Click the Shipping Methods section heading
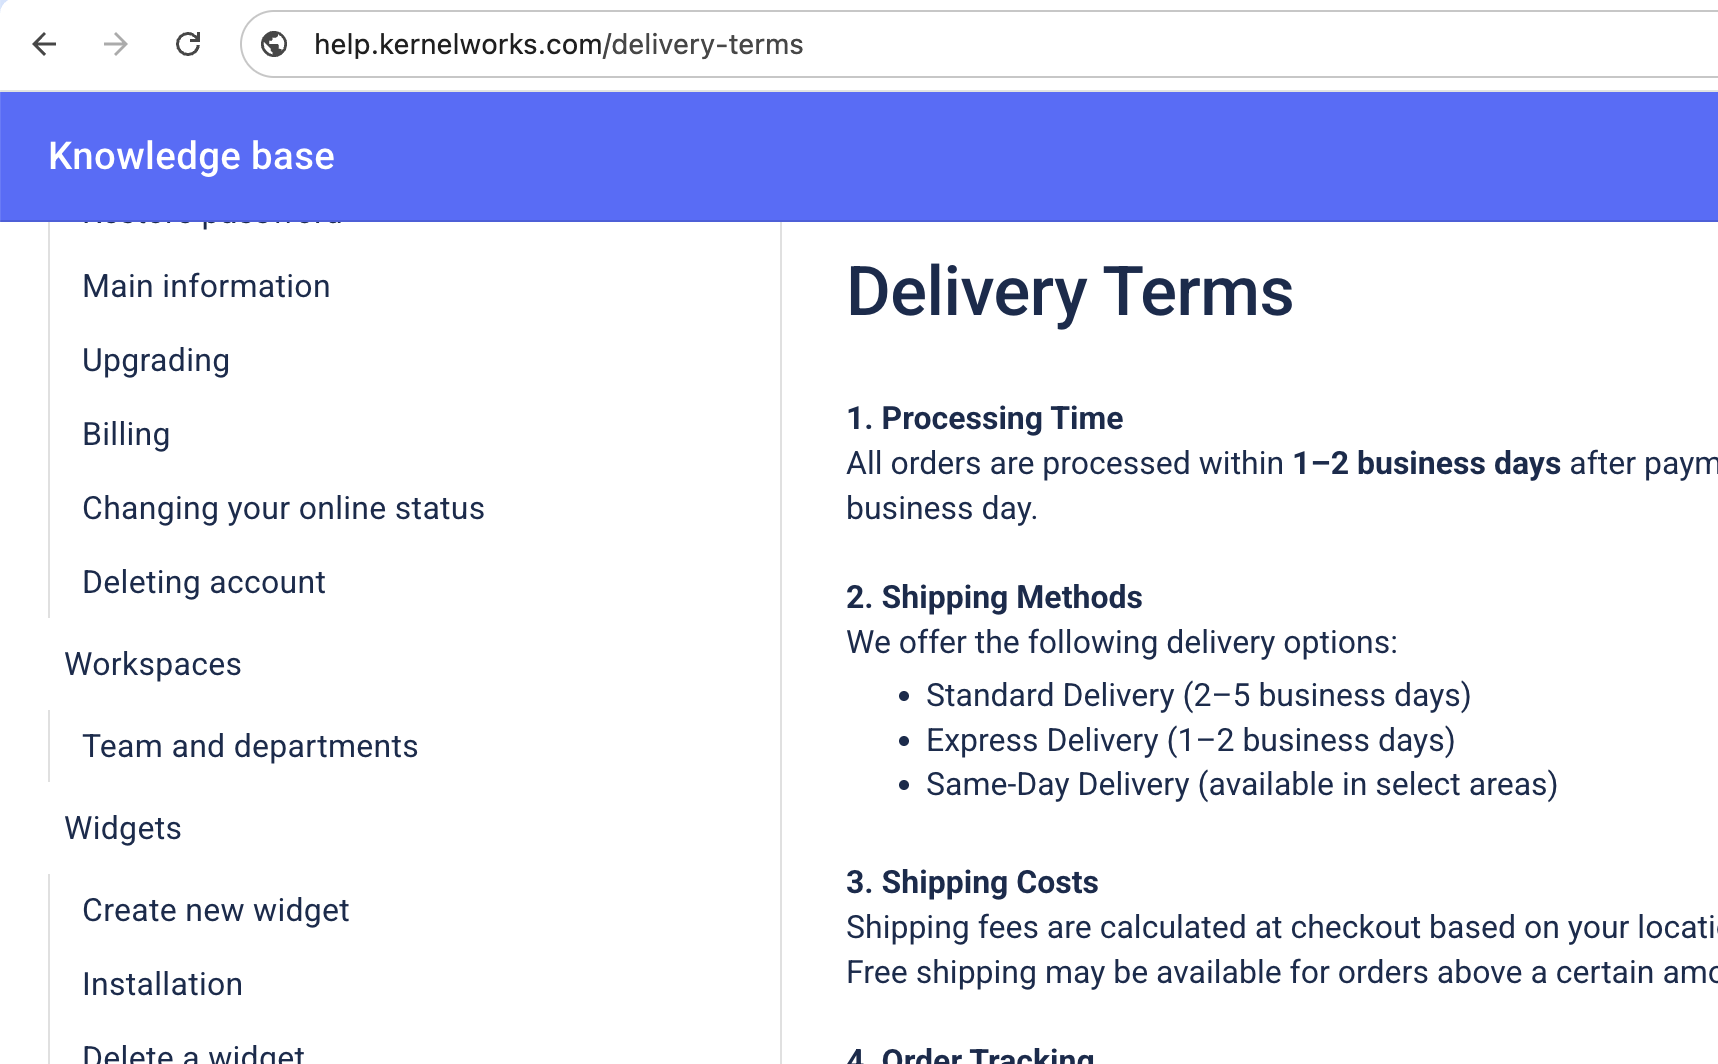Image resolution: width=1718 pixels, height=1064 pixels. point(994,597)
